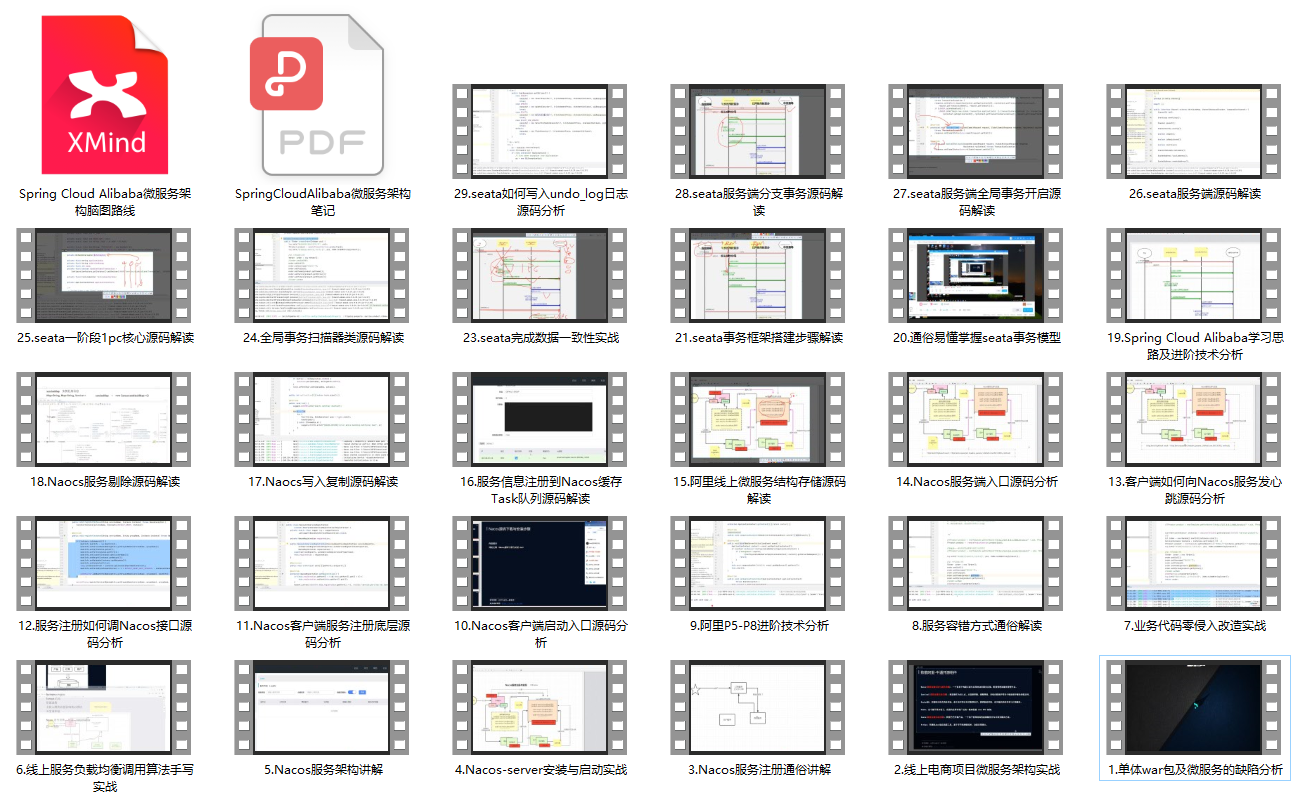1307x810 pixels.
Task: Click the label '26.seata服务端源码解读'
Action: point(1195,194)
